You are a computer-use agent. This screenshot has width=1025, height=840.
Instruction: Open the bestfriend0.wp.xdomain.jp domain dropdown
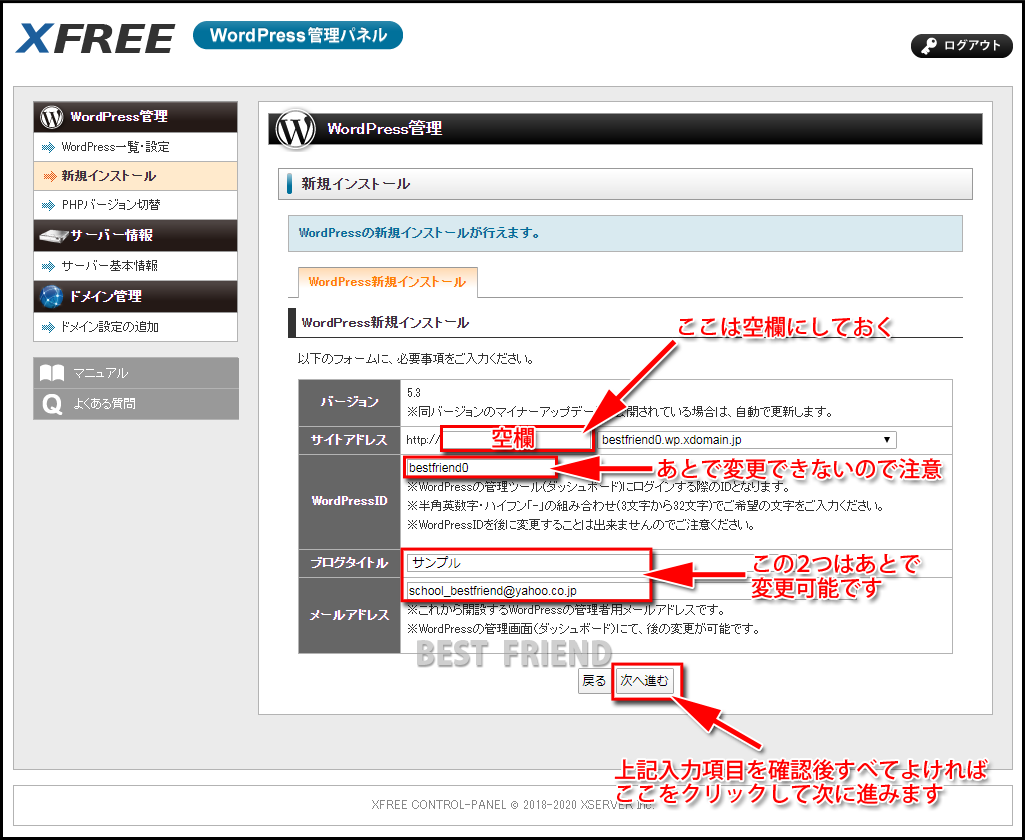pos(747,440)
